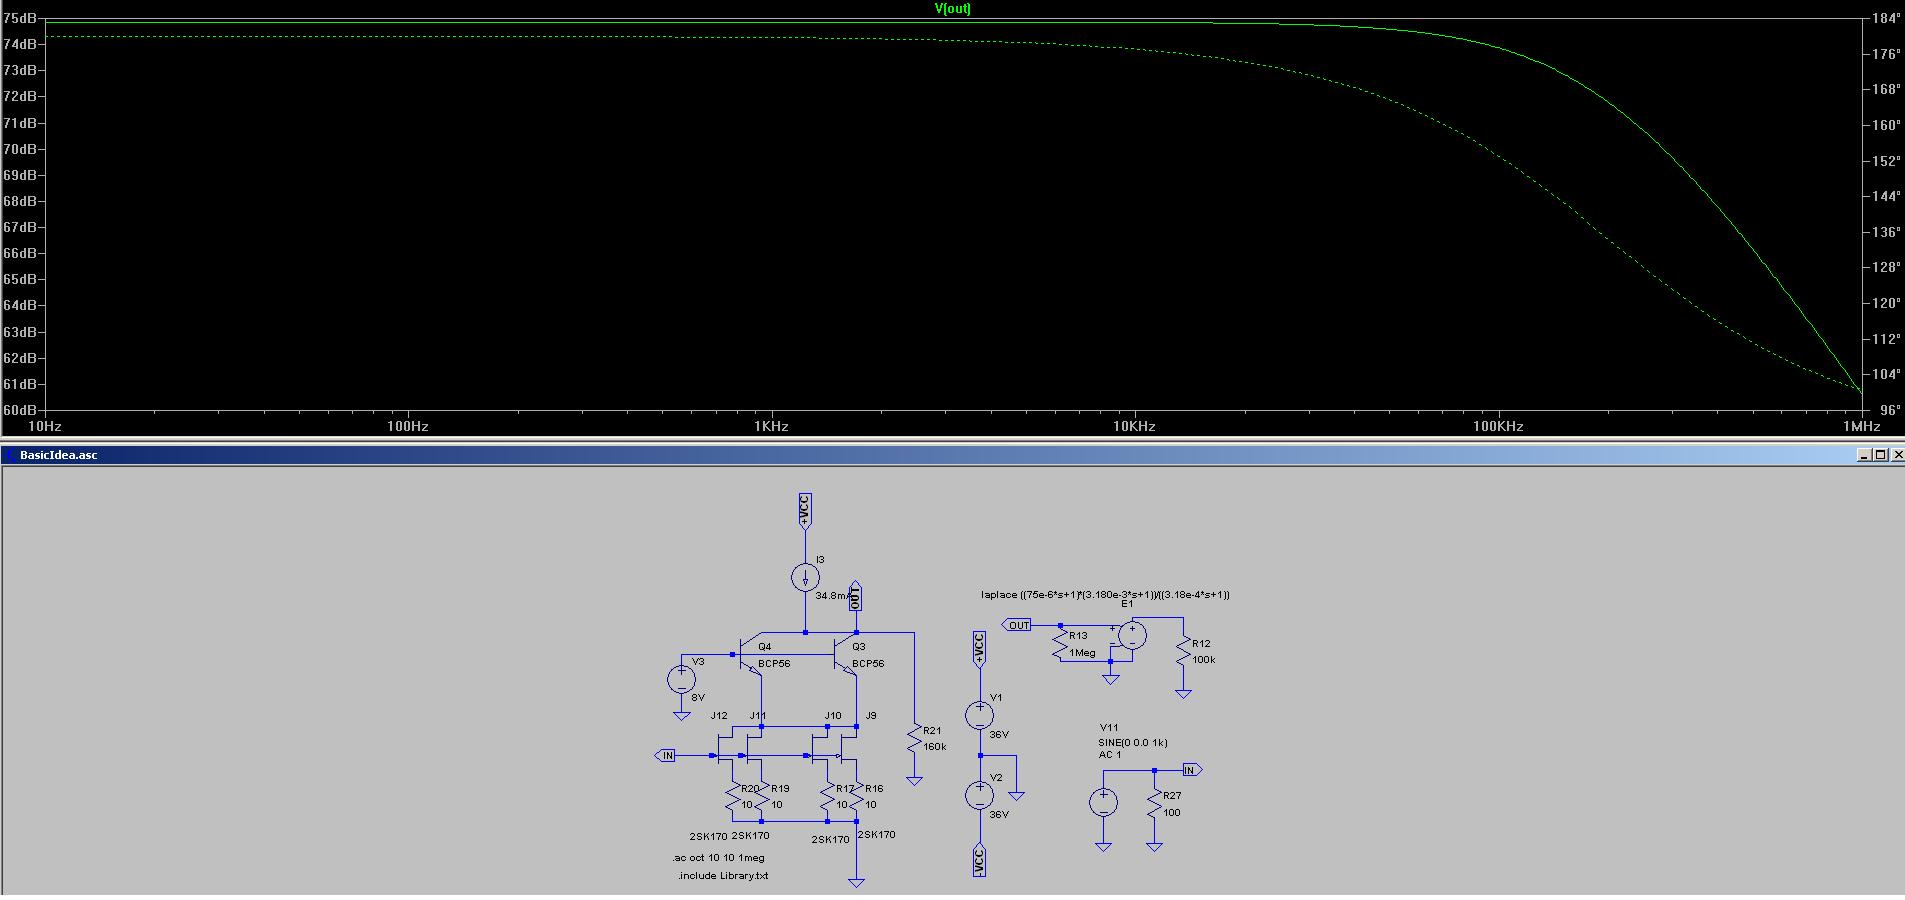Click the E1 laplace controlled source
The width and height of the screenshot is (1905, 900).
tap(1131, 634)
